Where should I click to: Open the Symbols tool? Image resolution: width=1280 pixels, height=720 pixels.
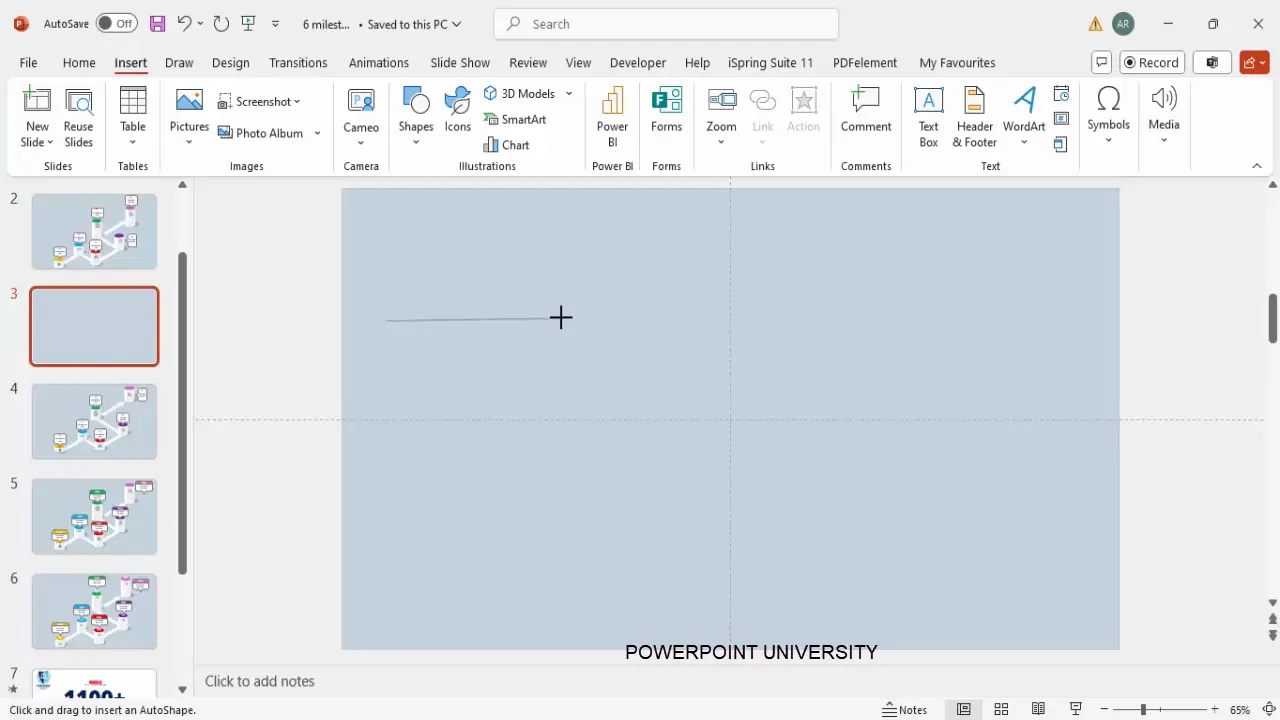click(1108, 110)
